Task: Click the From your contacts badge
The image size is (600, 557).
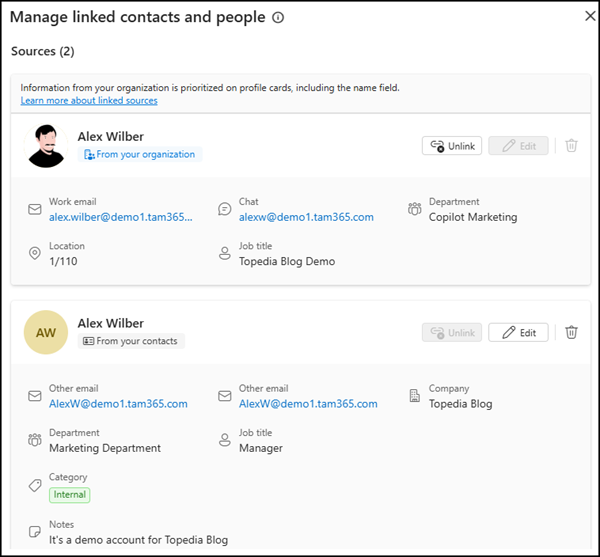Action: click(131, 341)
